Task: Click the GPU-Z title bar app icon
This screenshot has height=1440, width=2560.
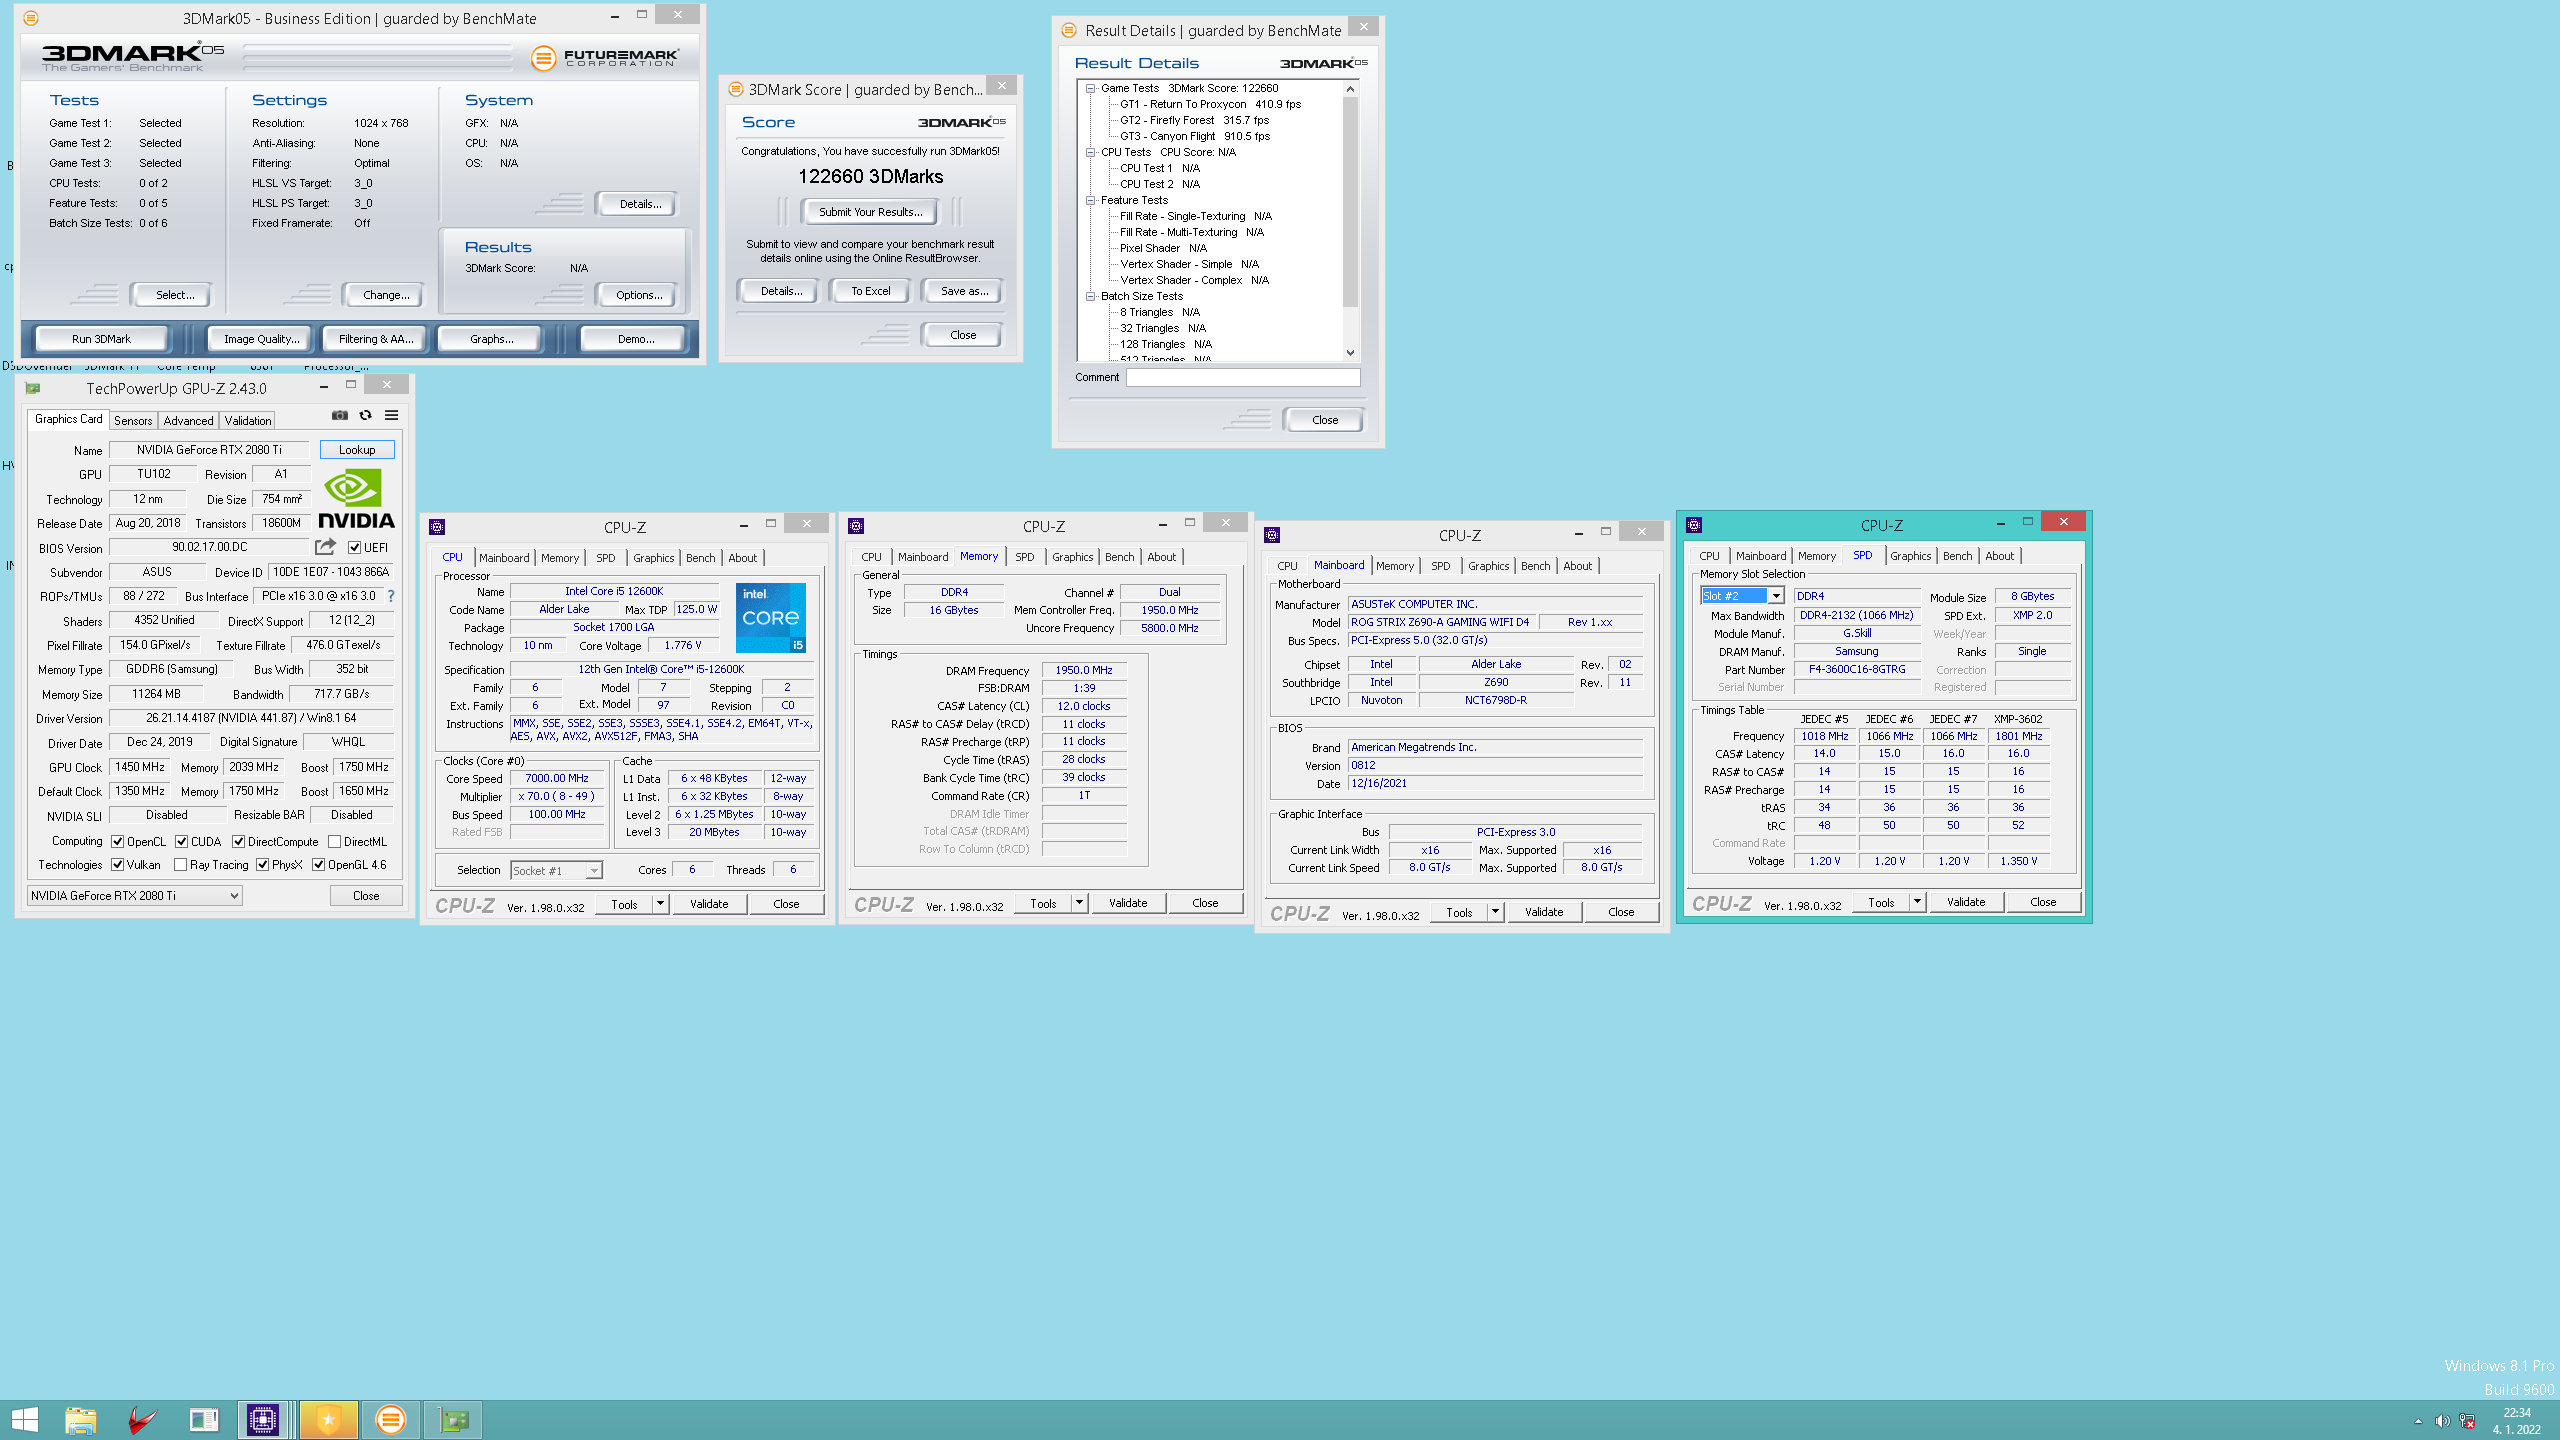Action: click(33, 388)
